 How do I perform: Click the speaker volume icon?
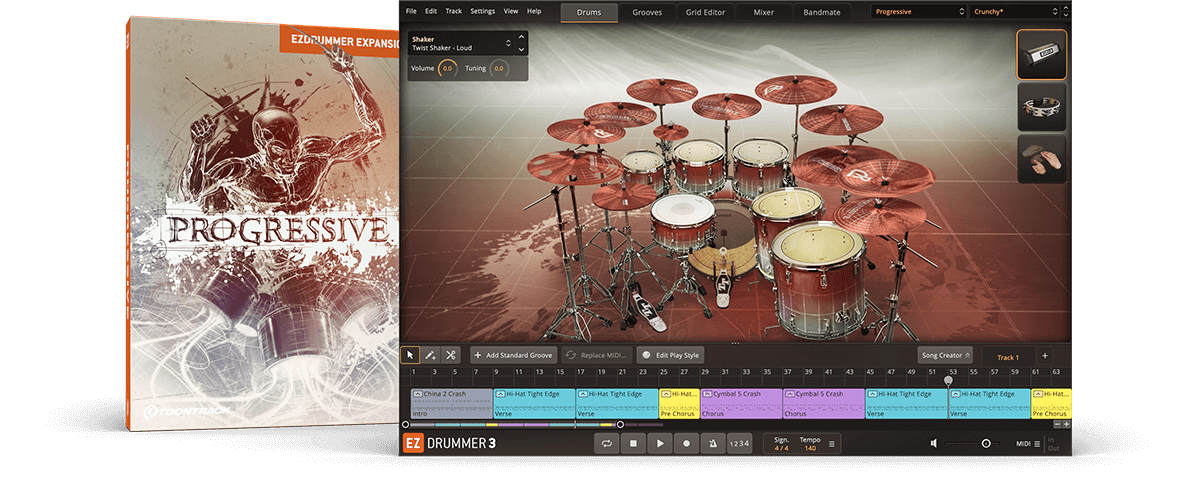[x=933, y=443]
